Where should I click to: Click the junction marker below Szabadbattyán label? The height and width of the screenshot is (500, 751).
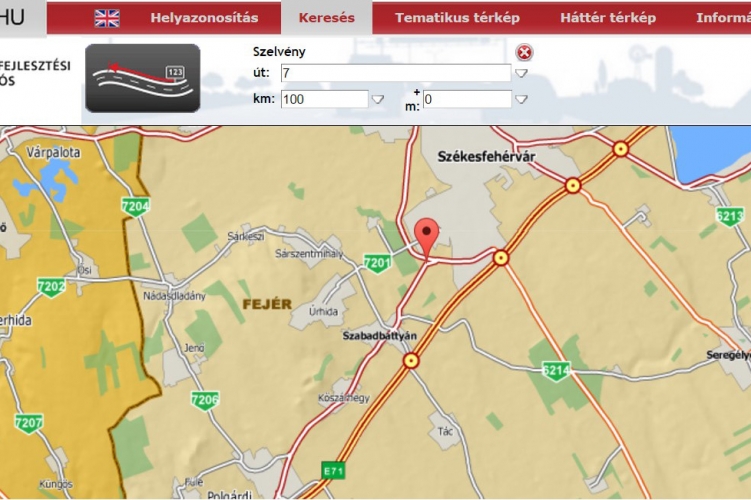tap(411, 361)
